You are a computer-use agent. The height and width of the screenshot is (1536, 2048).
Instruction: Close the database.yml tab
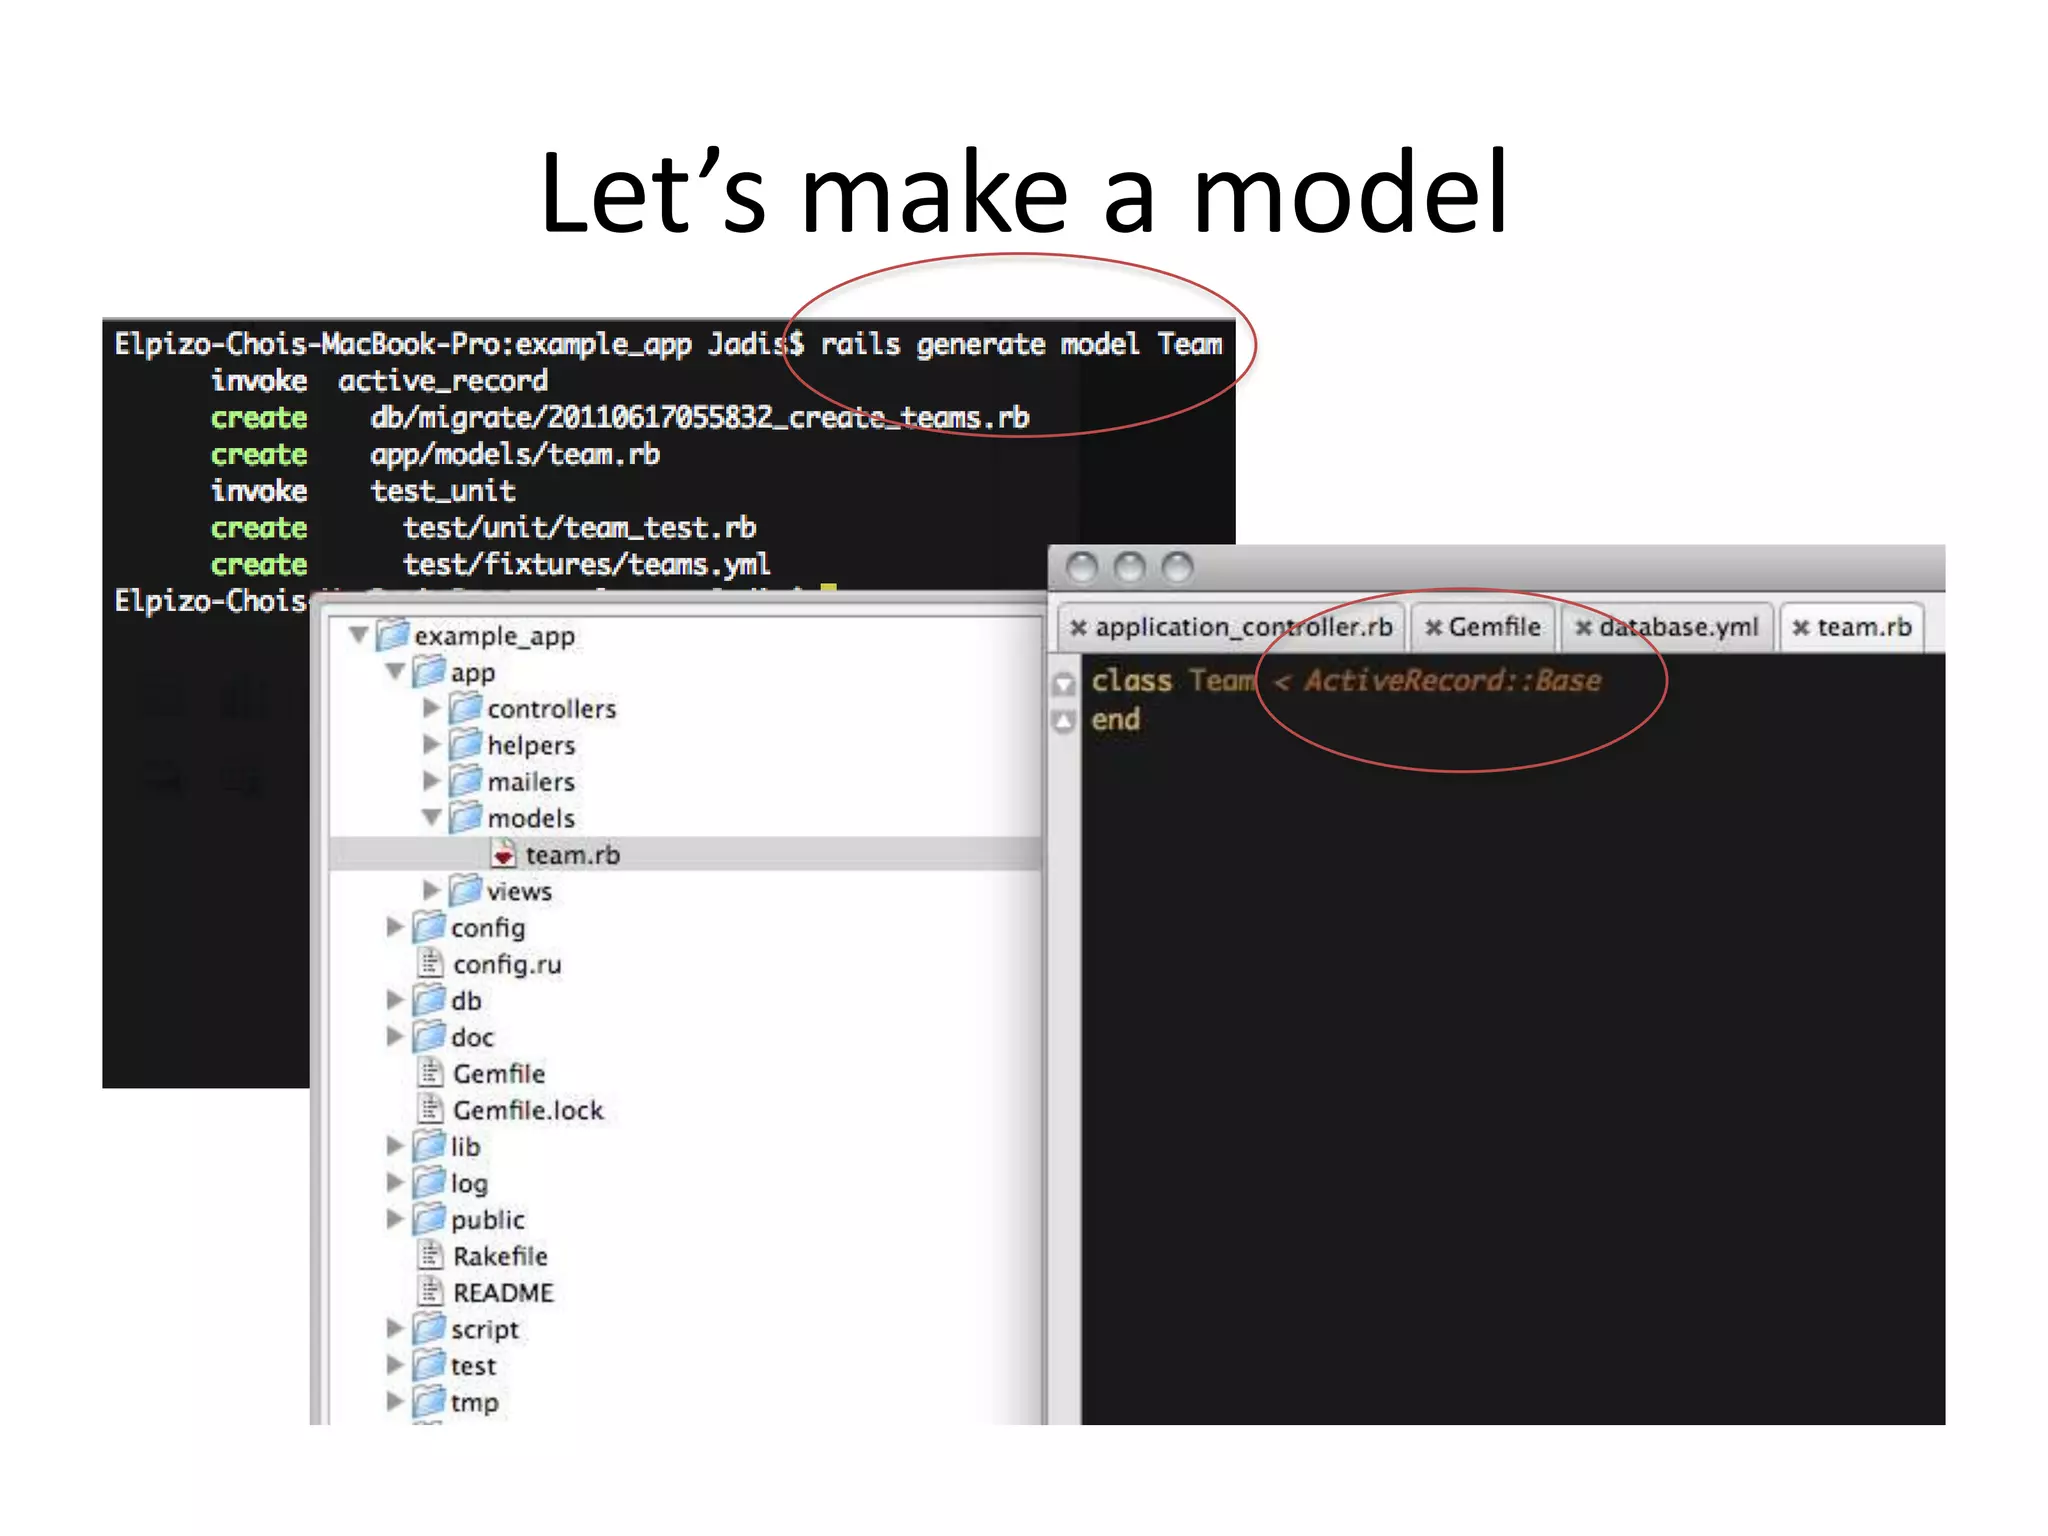click(1583, 628)
